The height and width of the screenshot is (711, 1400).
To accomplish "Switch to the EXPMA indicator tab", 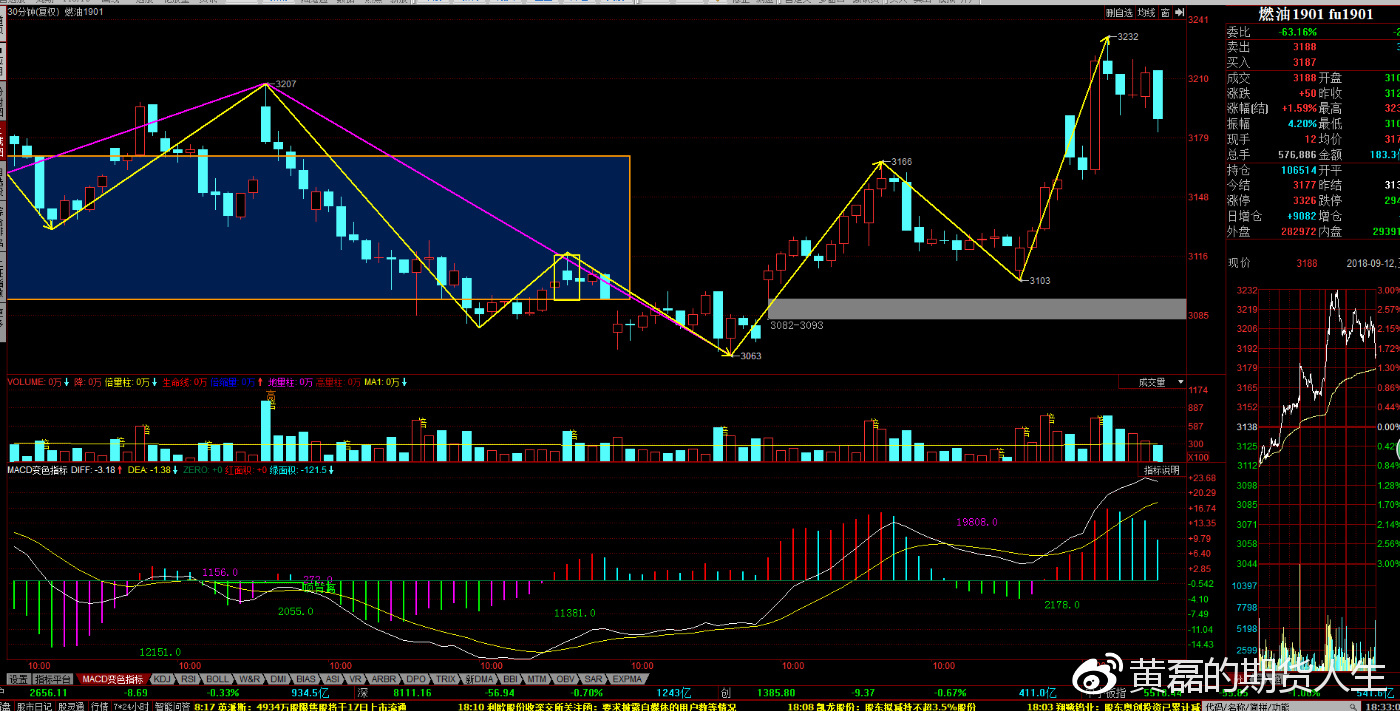I will [627, 679].
